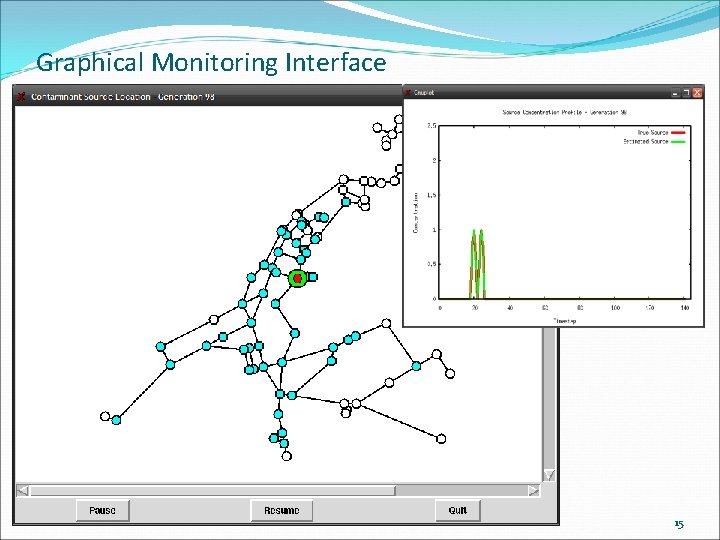Click the X icon left of Gnuplot title
720x540 pixels.
408,93
